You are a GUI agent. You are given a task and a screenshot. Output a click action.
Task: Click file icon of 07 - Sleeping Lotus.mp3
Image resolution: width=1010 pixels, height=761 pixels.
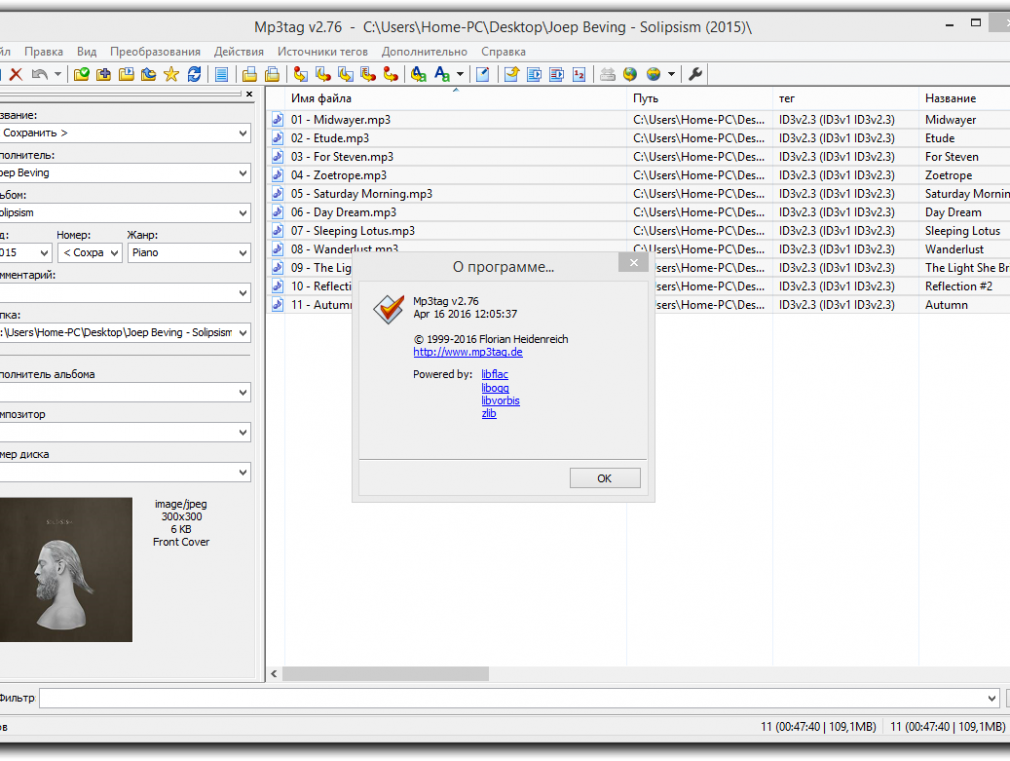[278, 230]
